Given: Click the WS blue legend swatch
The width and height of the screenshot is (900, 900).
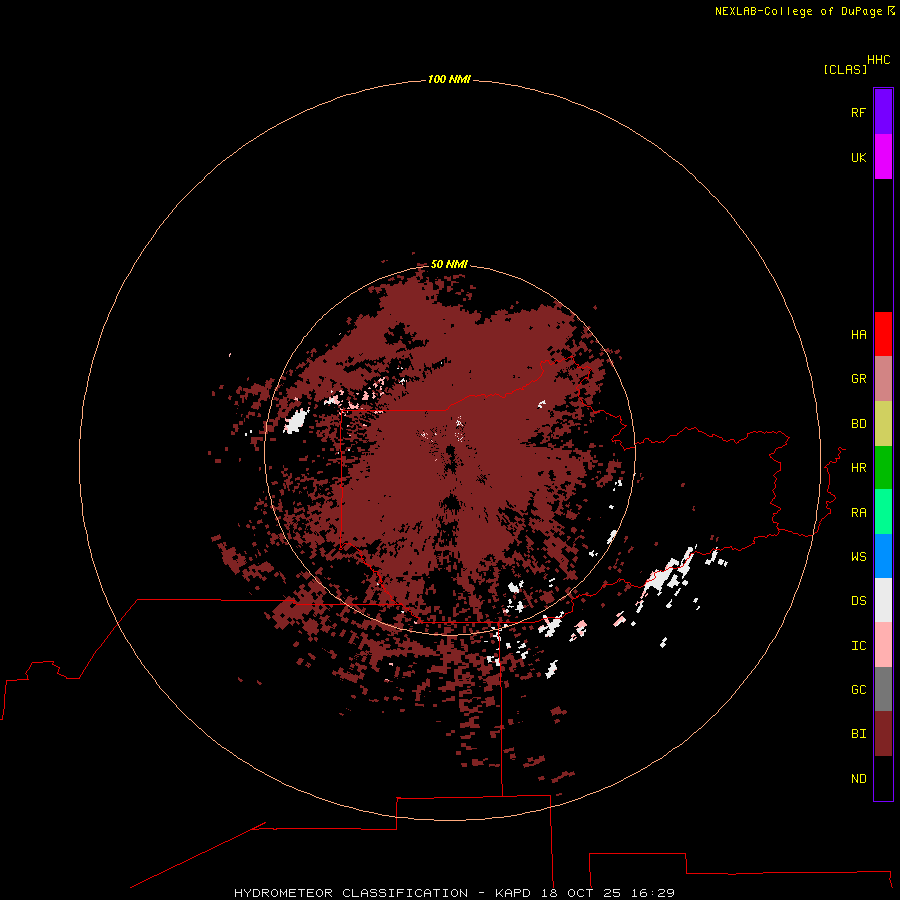Looking at the screenshot, I should (x=883, y=556).
